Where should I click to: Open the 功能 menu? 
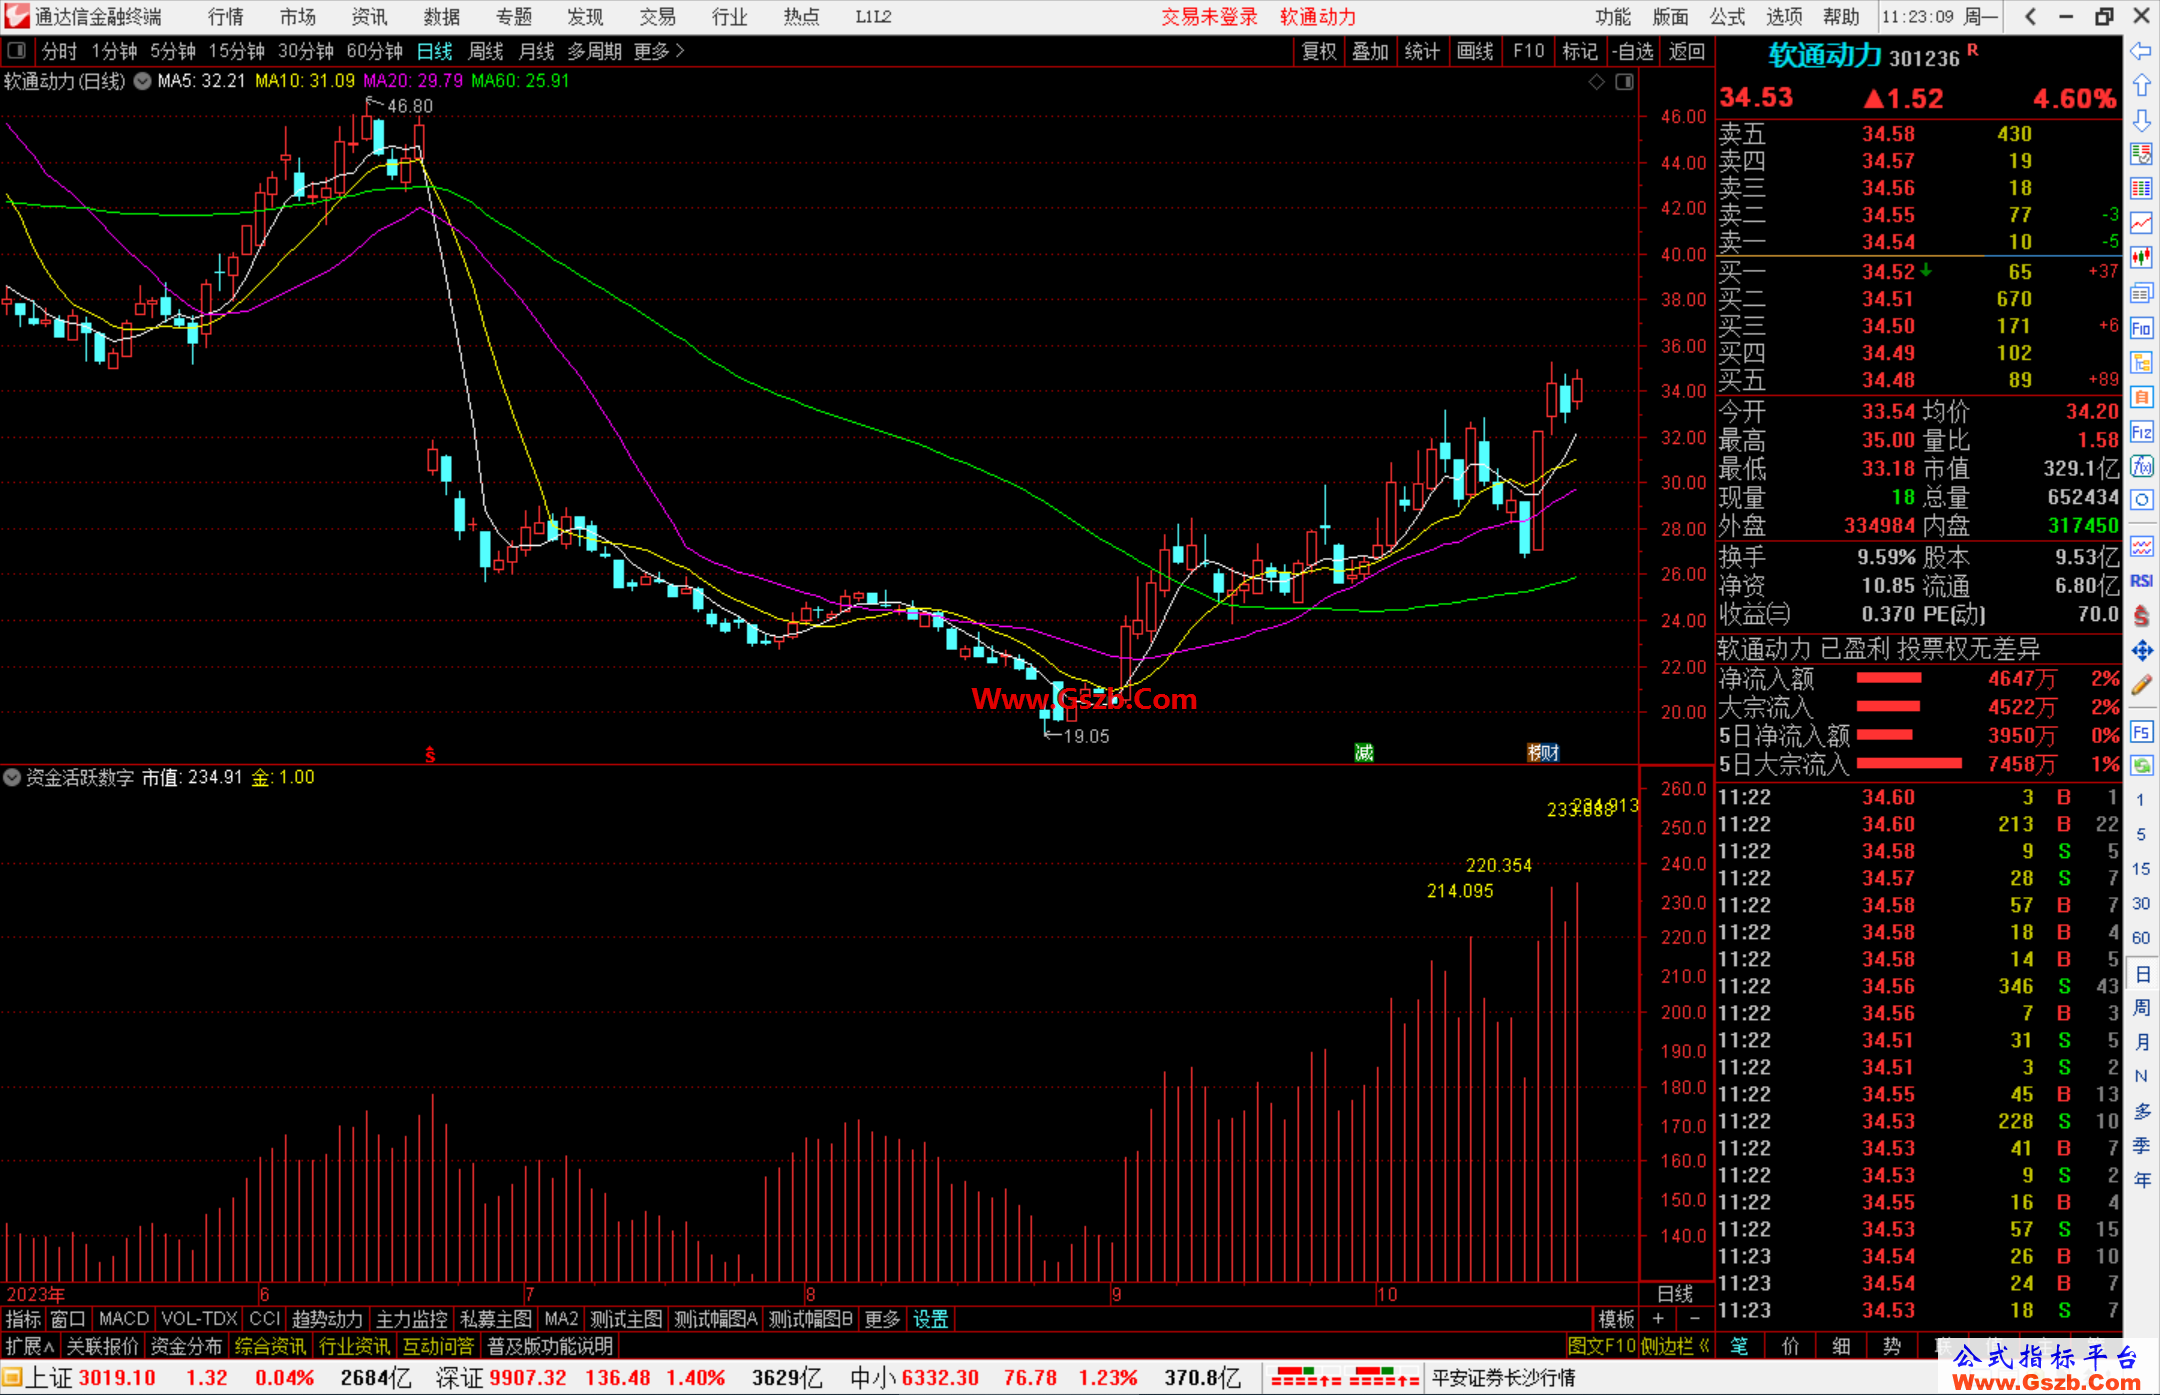pos(1613,17)
